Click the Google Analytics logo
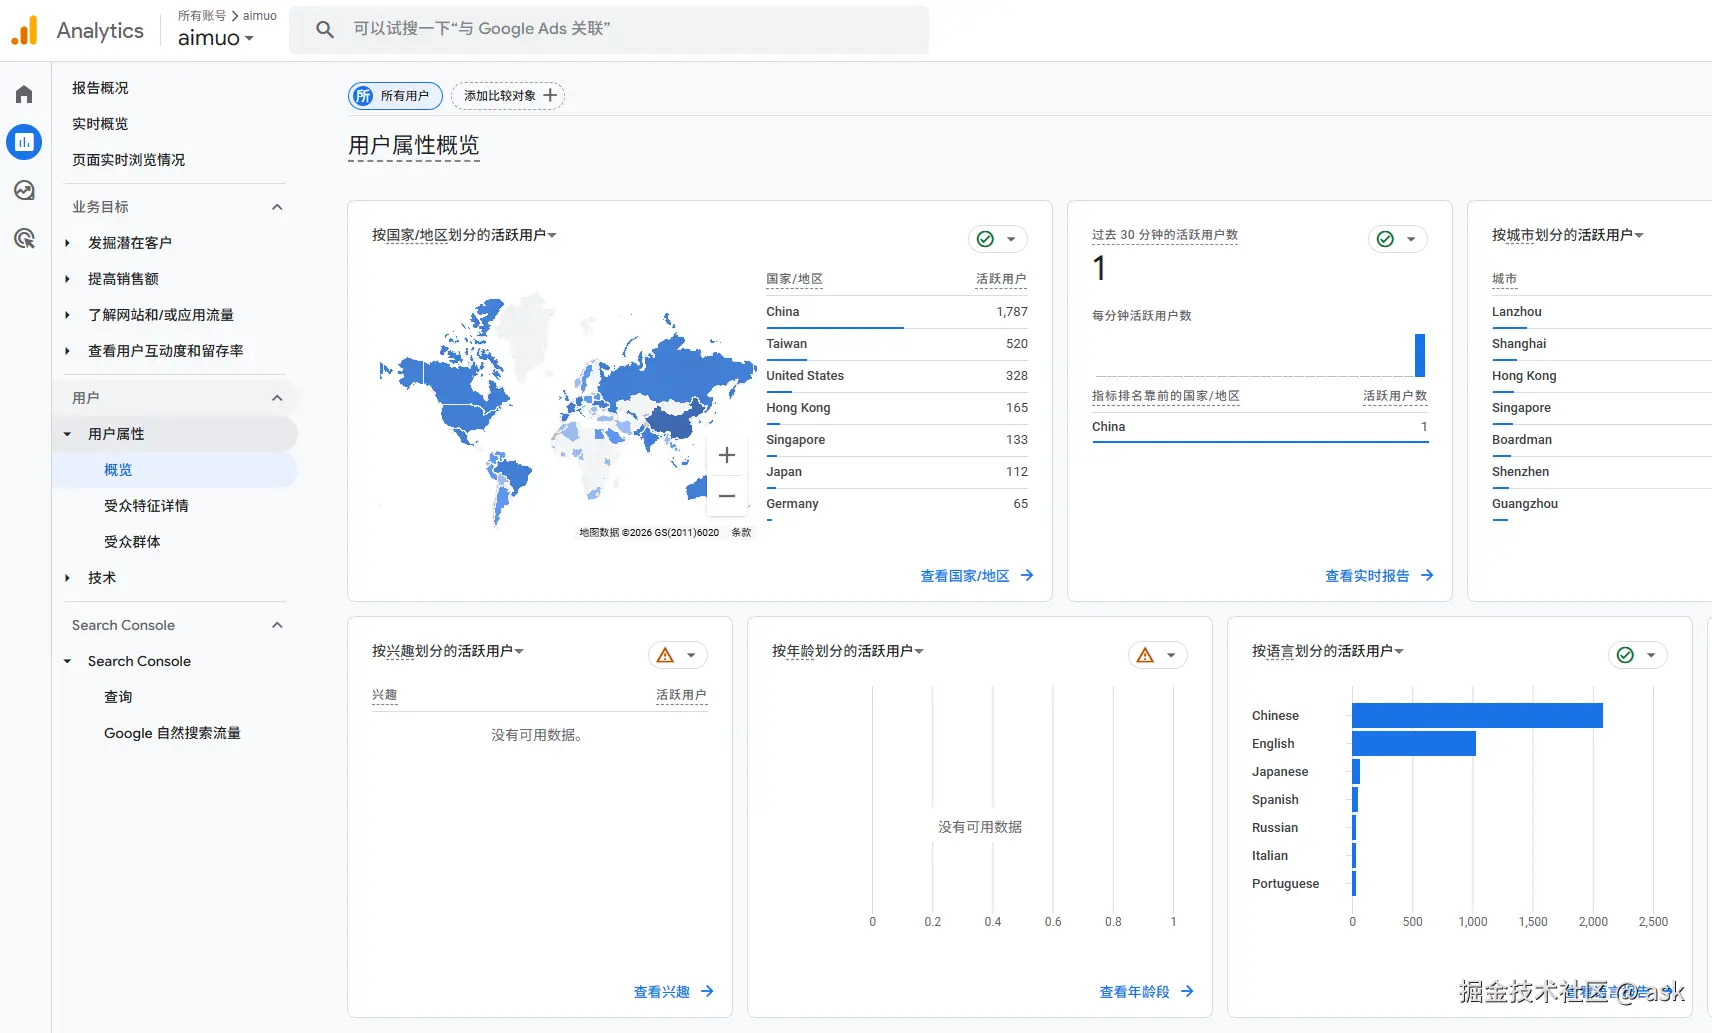1712x1033 pixels. pos(23,30)
